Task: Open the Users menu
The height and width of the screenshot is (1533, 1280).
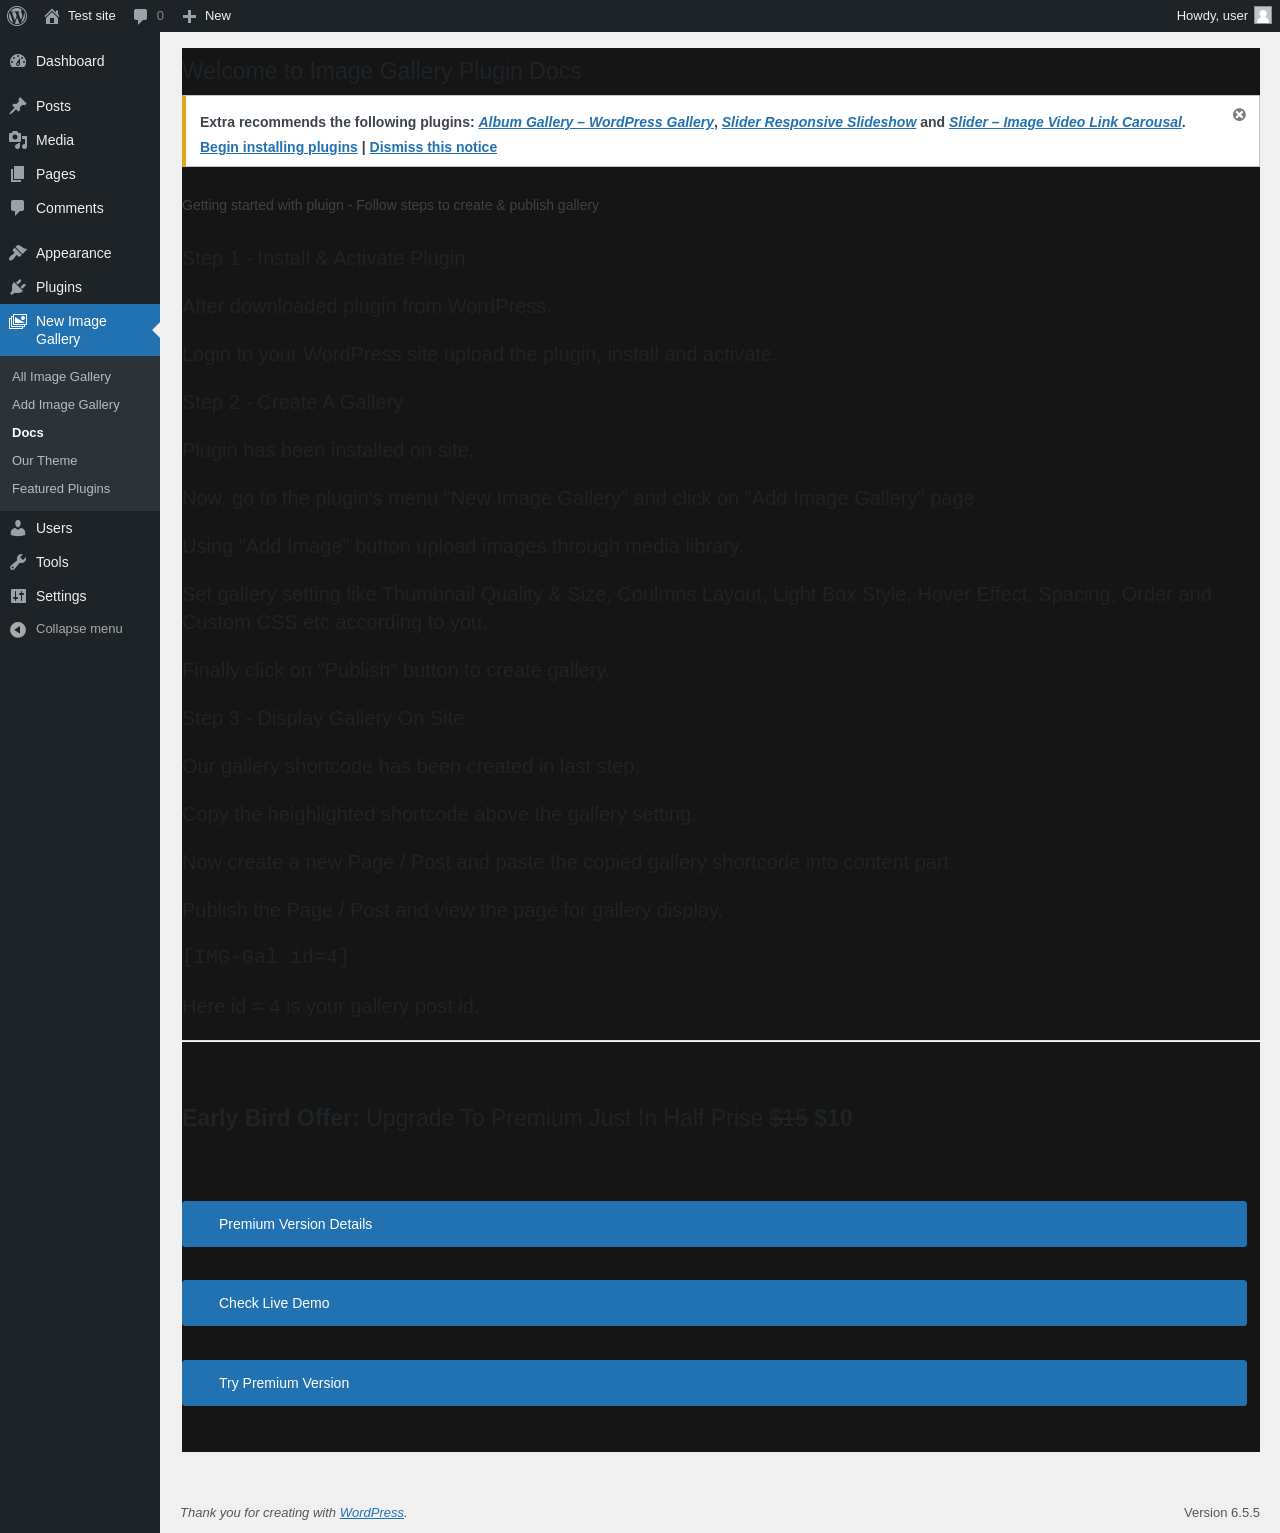Action: coord(80,528)
